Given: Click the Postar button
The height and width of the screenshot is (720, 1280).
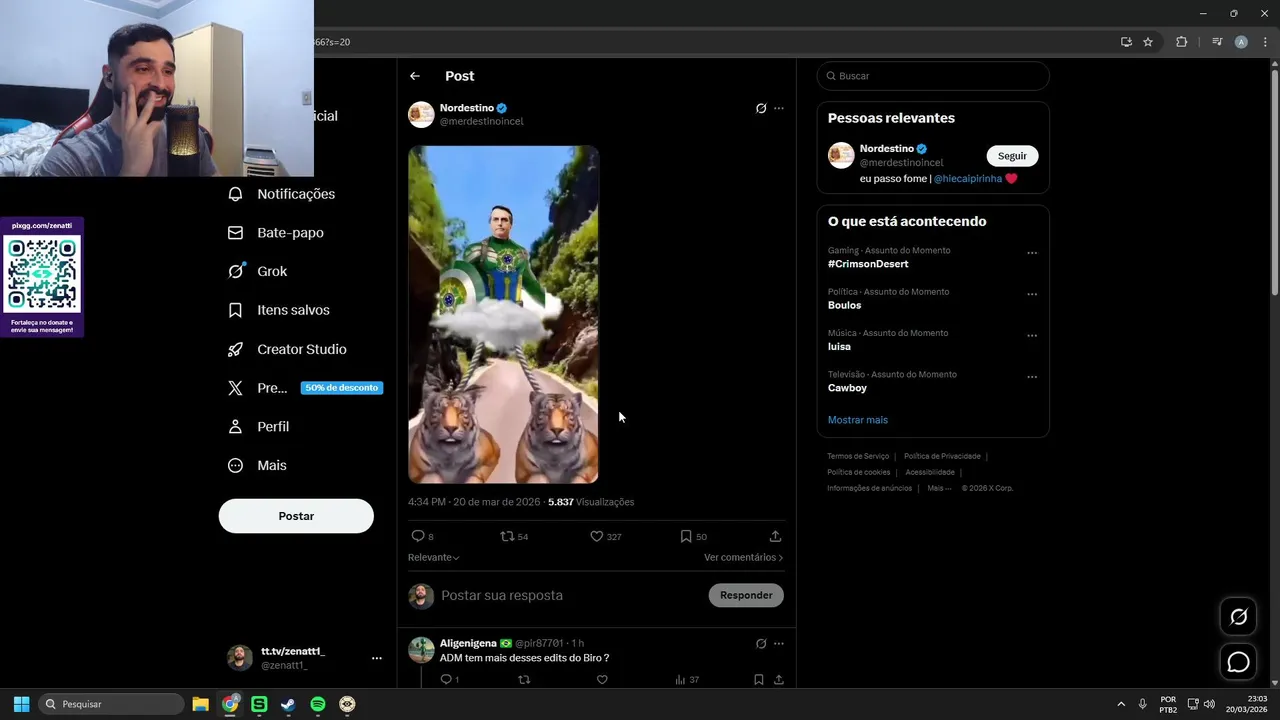Looking at the screenshot, I should pyautogui.click(x=296, y=516).
